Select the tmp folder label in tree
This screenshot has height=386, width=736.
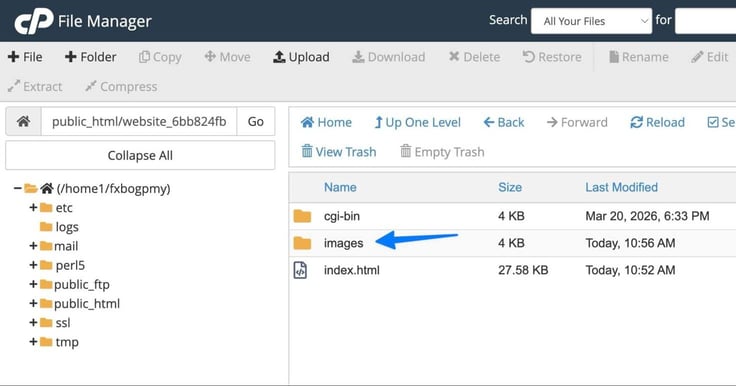[x=67, y=342]
